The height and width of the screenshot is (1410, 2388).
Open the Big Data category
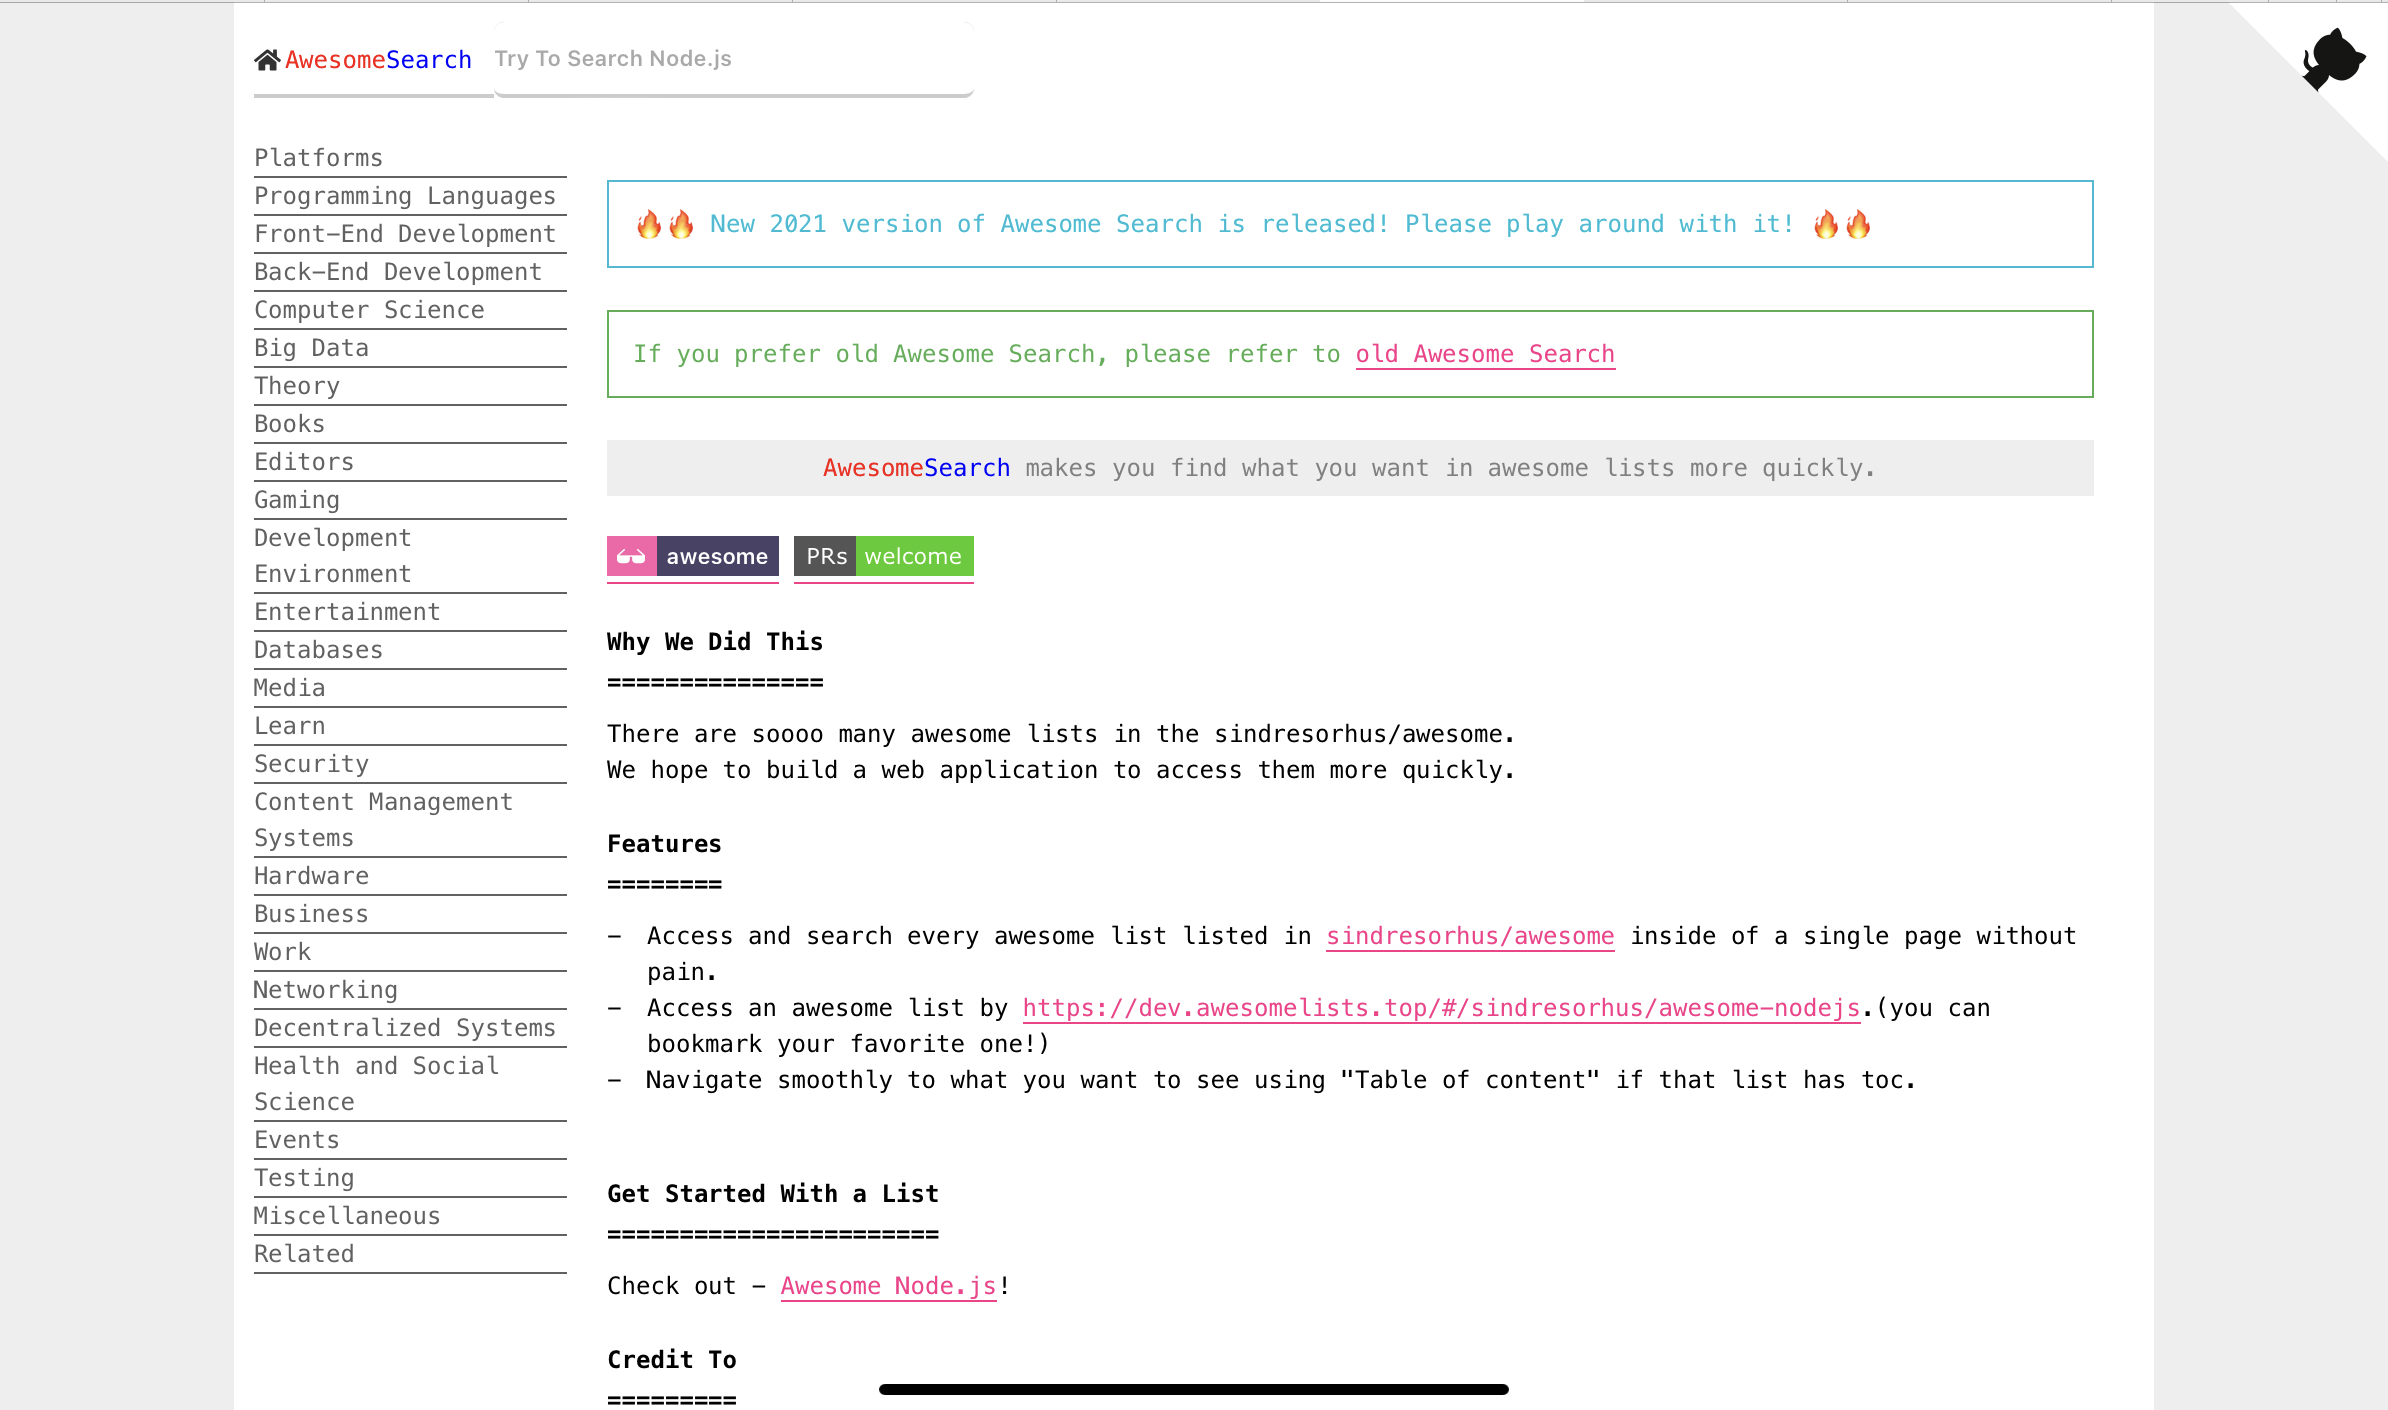pyautogui.click(x=311, y=348)
